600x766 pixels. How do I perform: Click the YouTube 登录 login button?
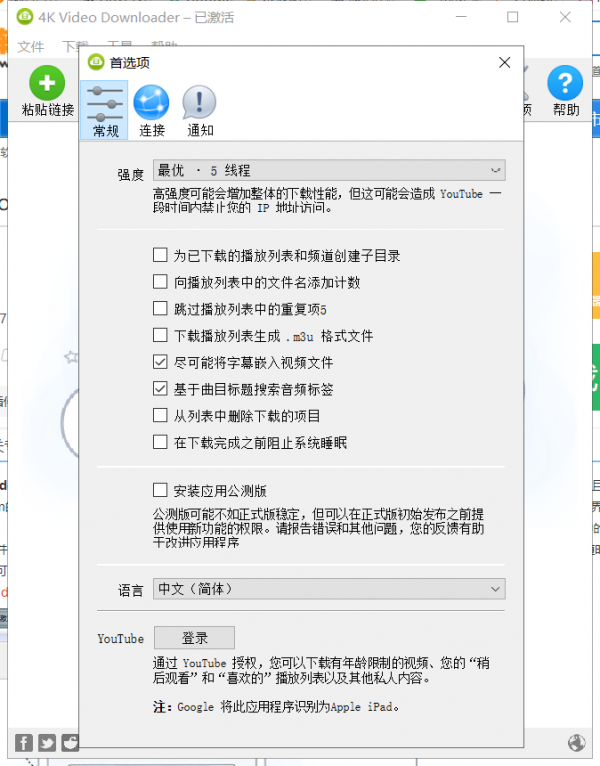(194, 638)
